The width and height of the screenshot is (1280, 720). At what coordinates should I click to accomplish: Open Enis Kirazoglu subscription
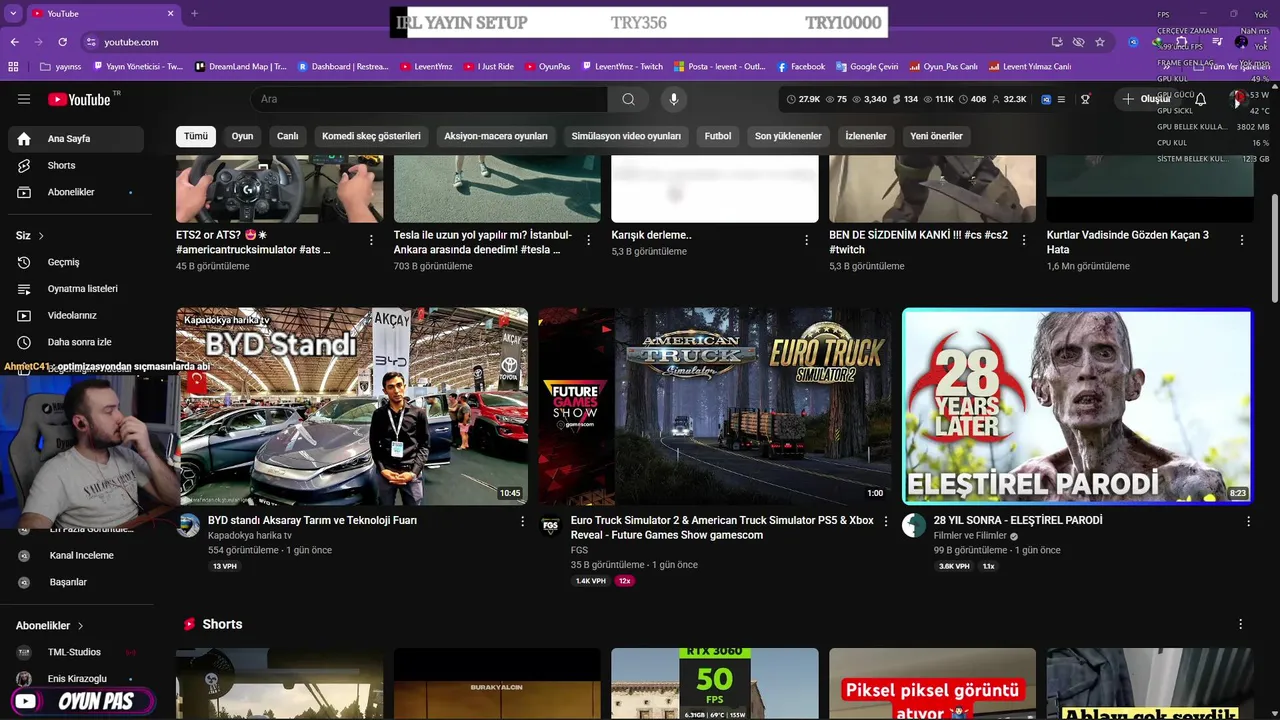point(76,679)
